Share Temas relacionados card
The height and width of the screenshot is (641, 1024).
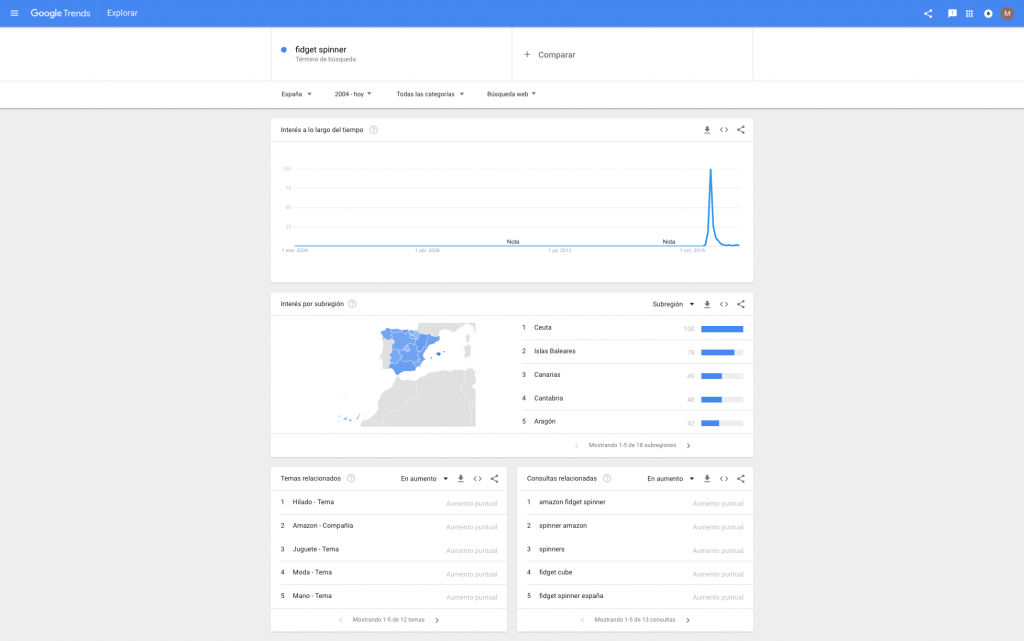click(494, 478)
